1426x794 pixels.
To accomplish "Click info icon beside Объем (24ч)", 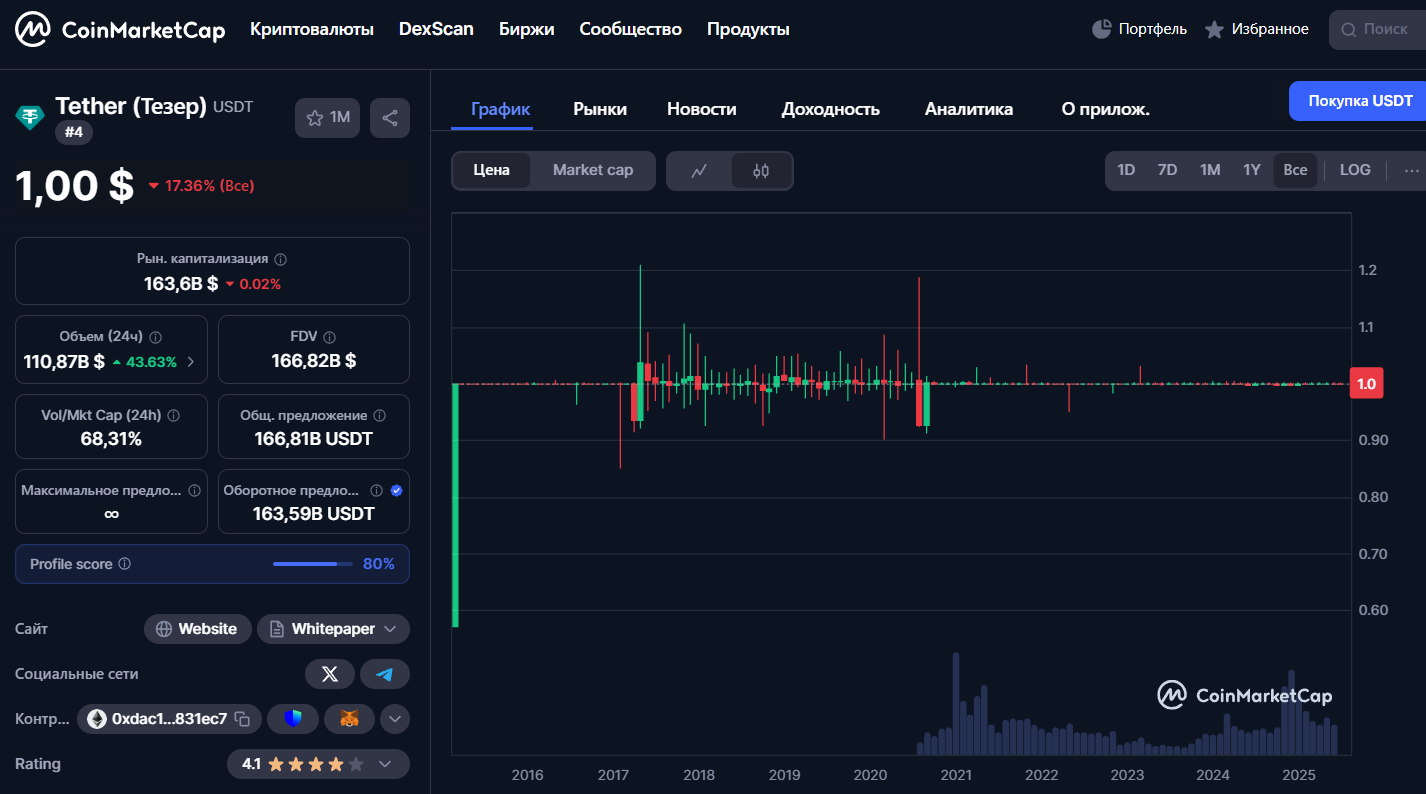I will click(x=156, y=337).
